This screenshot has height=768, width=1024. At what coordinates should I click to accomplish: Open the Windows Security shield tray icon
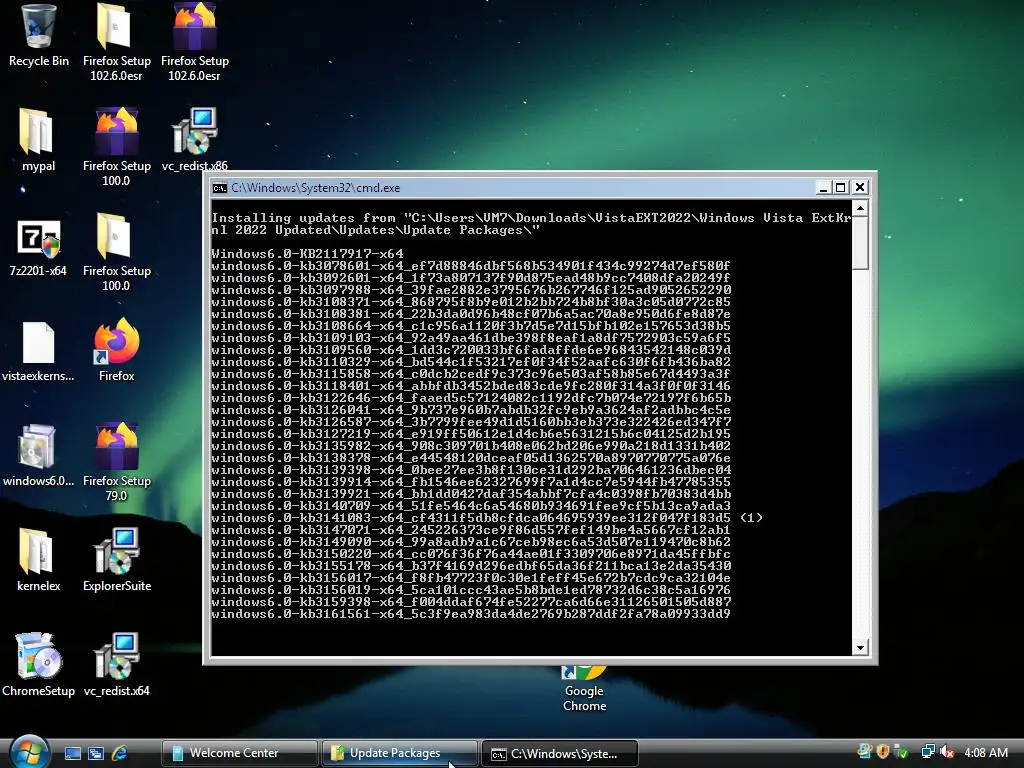pos(883,752)
